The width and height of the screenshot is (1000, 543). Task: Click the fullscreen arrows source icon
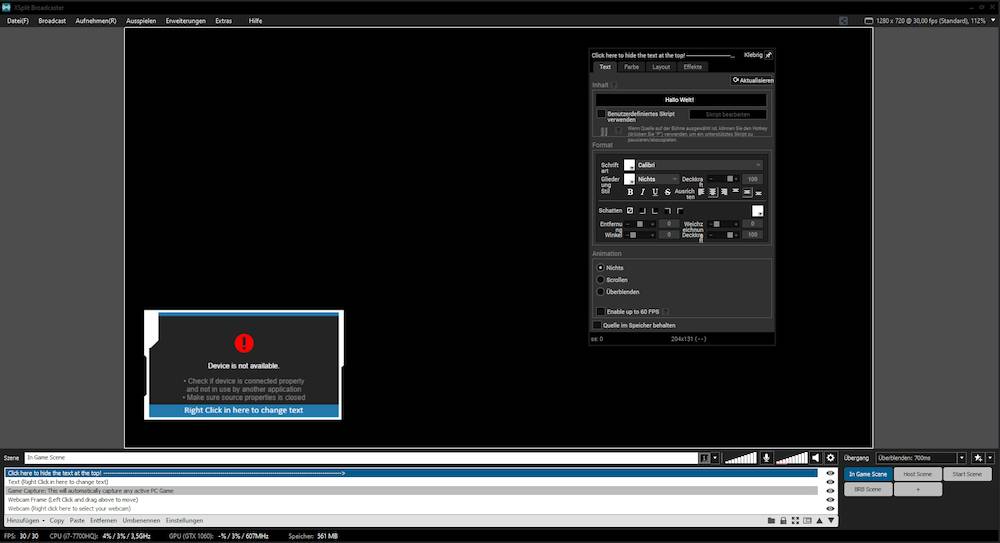[795, 521]
